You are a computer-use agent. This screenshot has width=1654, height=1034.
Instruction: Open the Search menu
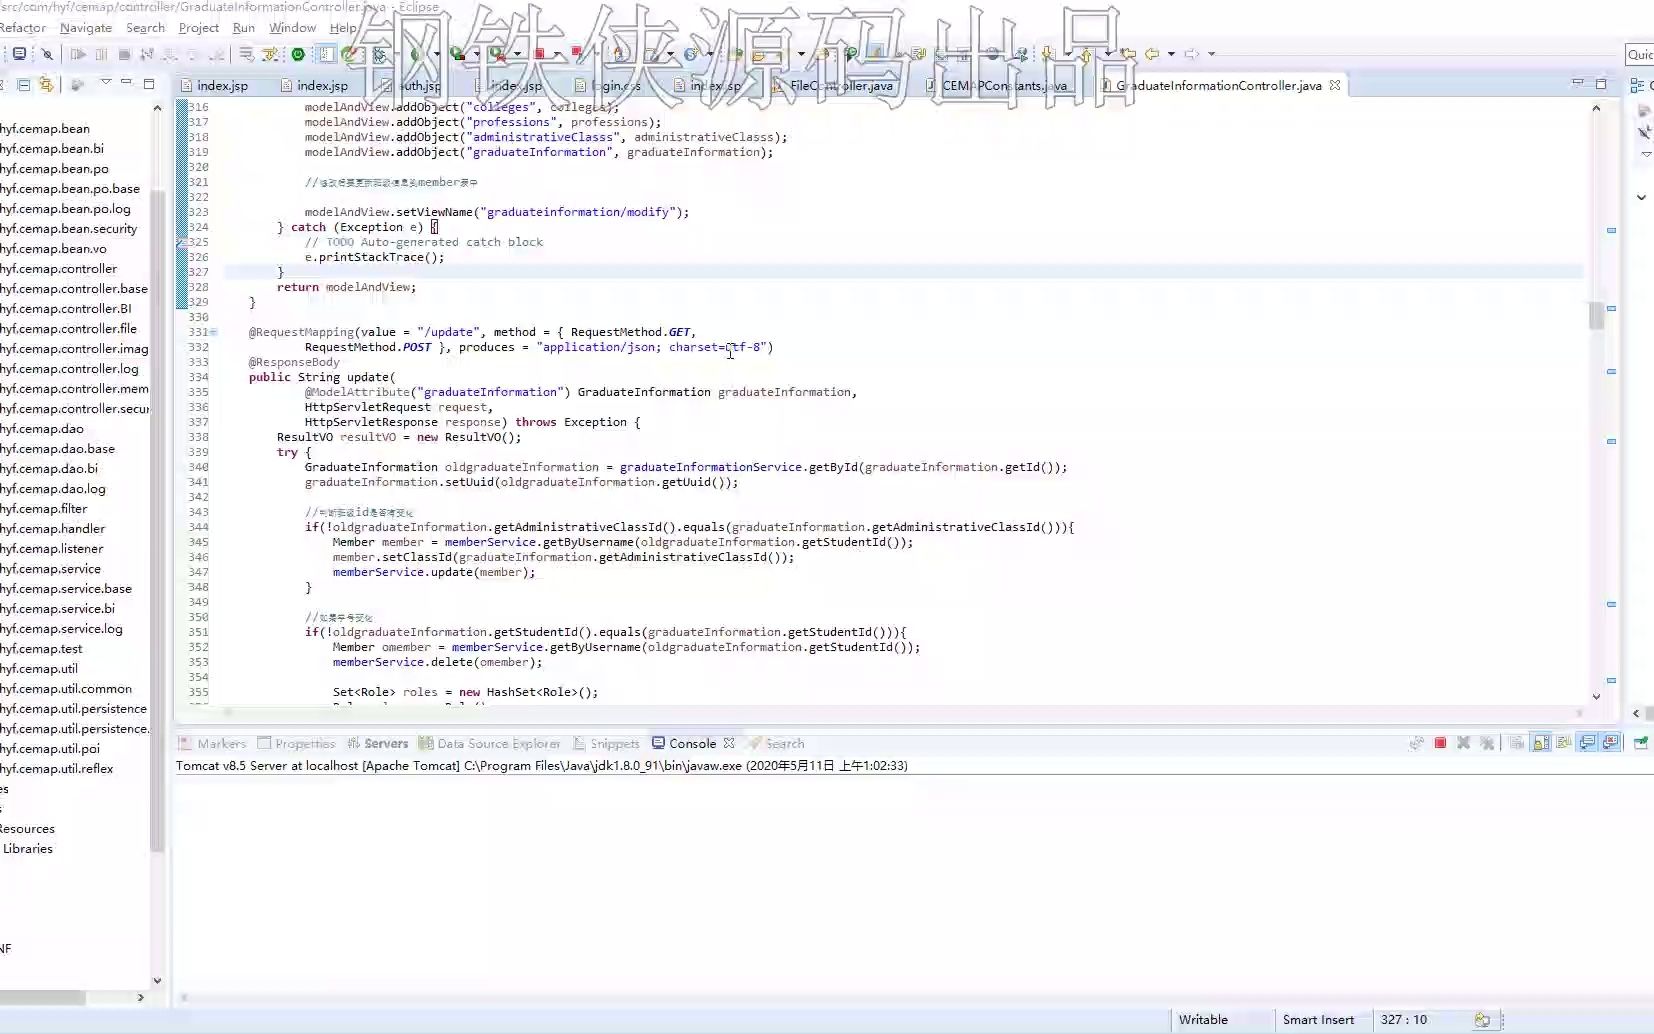point(145,28)
